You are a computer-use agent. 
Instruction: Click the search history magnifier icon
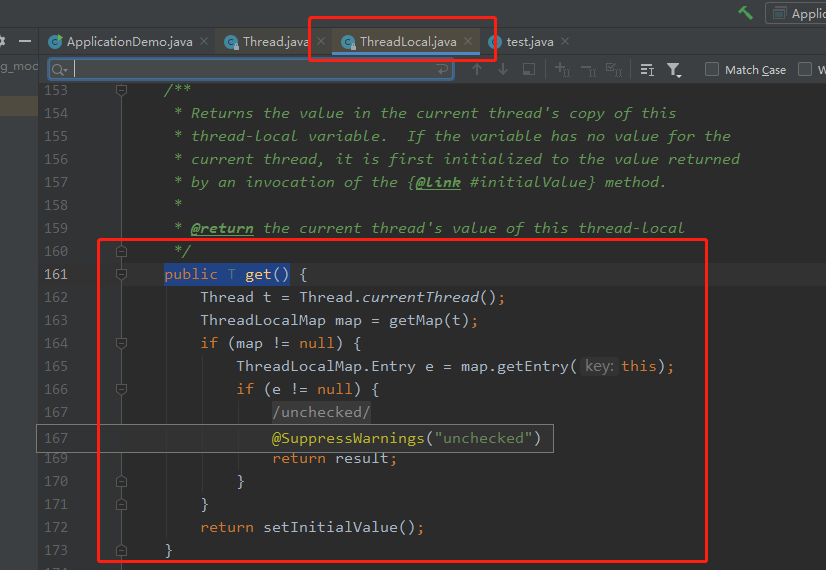tap(59, 70)
